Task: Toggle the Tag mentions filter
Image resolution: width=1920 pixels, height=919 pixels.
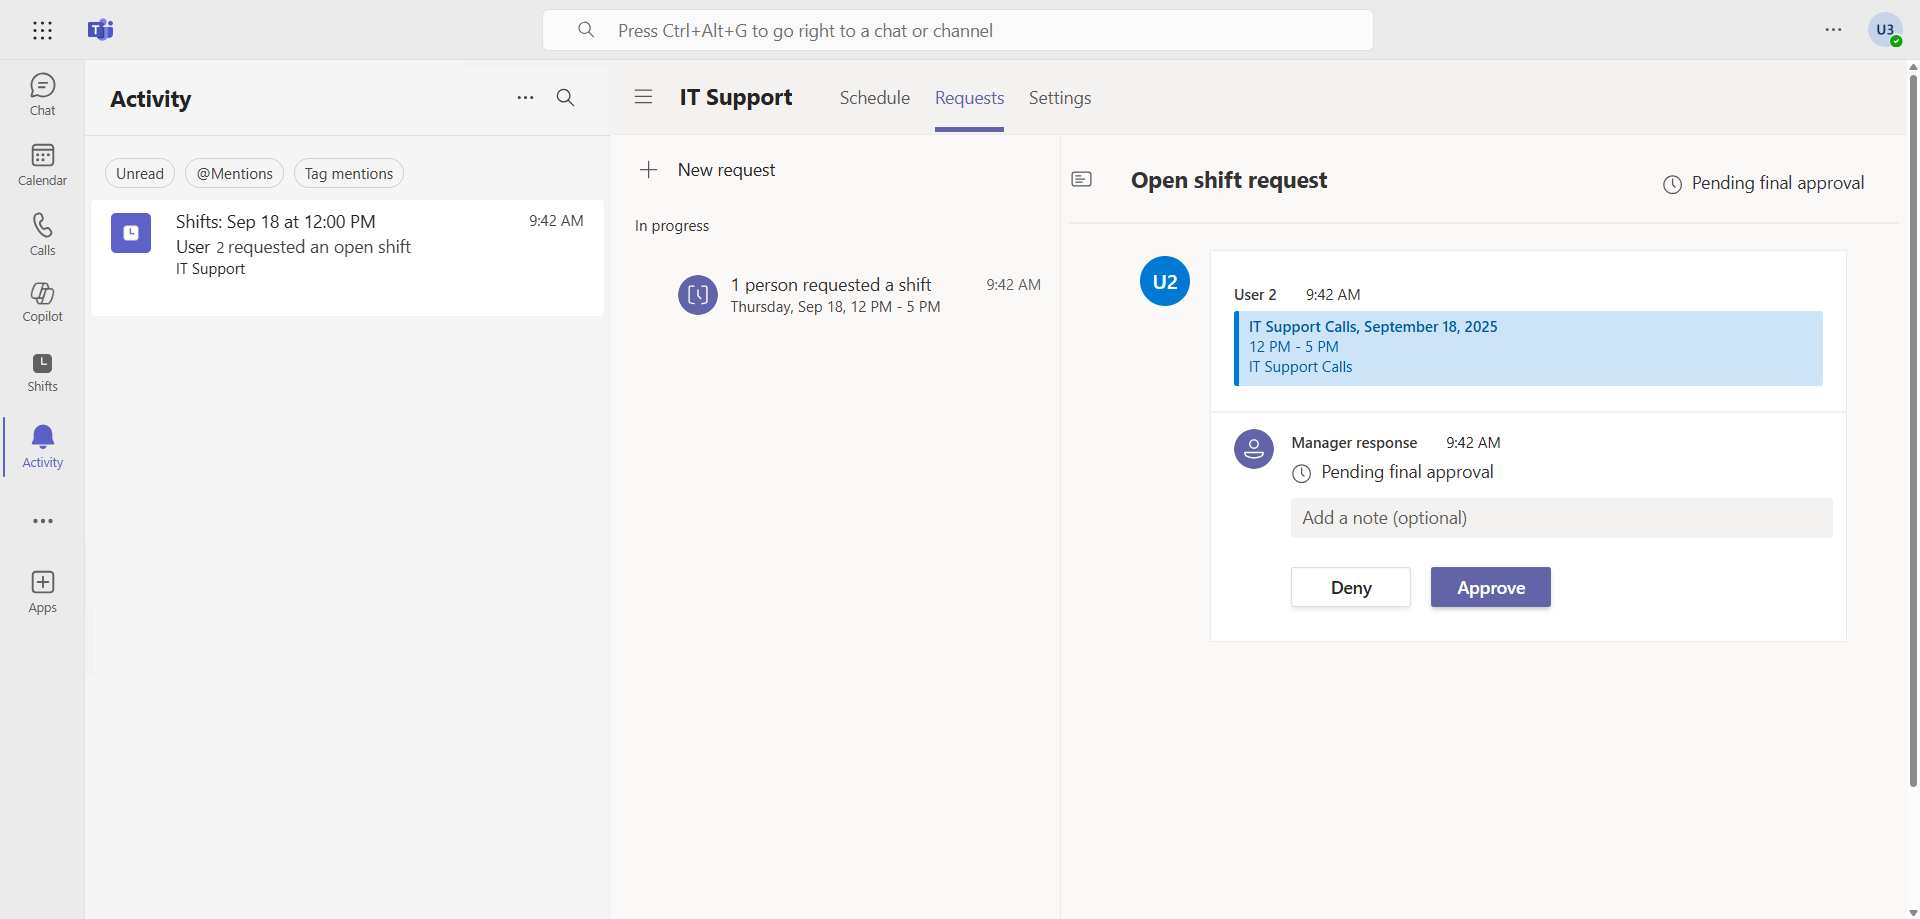Action: (x=348, y=174)
